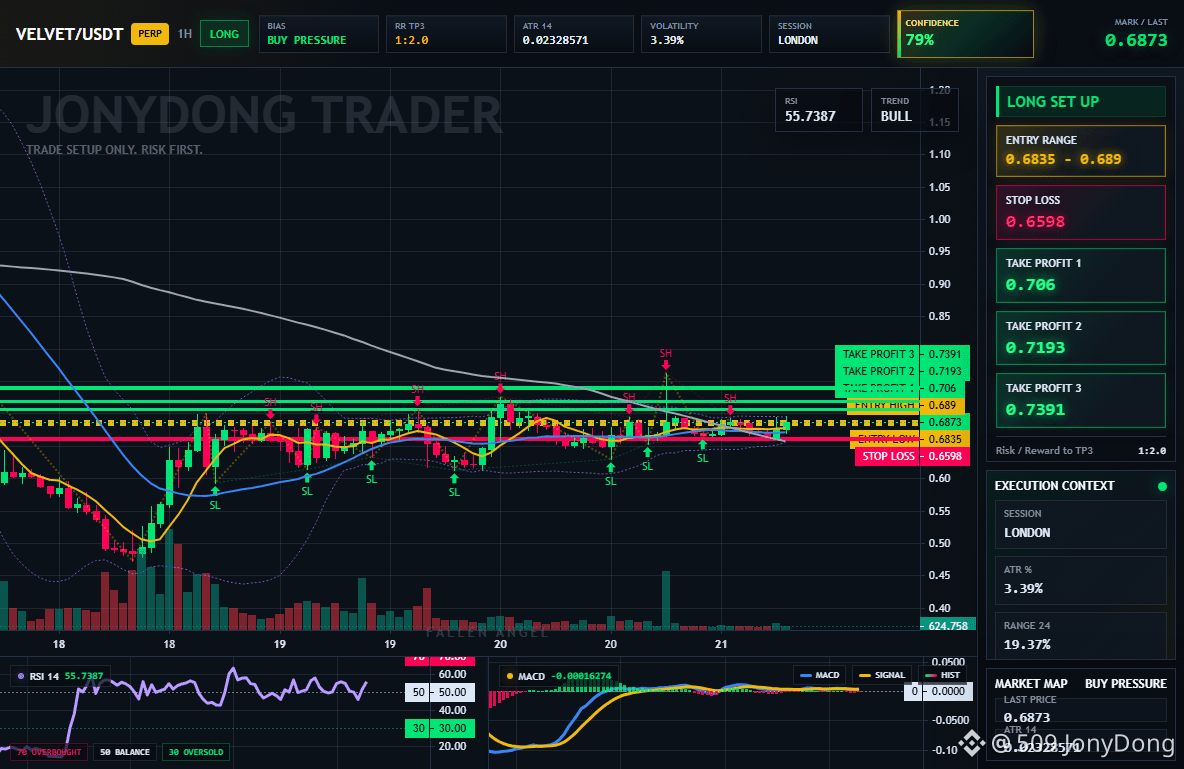The width and height of the screenshot is (1184, 769).
Task: Click the RSI 50.00 level tag
Action: [x=440, y=692]
